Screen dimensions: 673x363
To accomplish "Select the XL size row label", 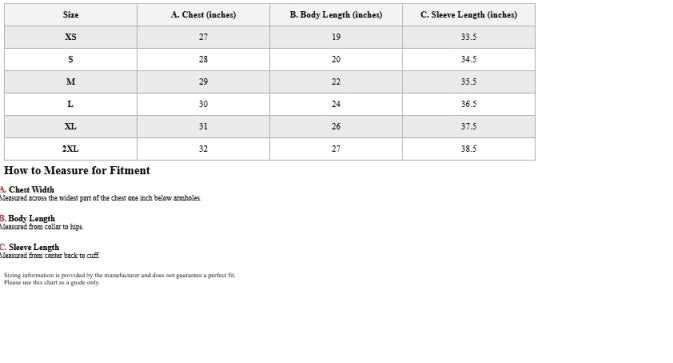I will (x=71, y=127).
